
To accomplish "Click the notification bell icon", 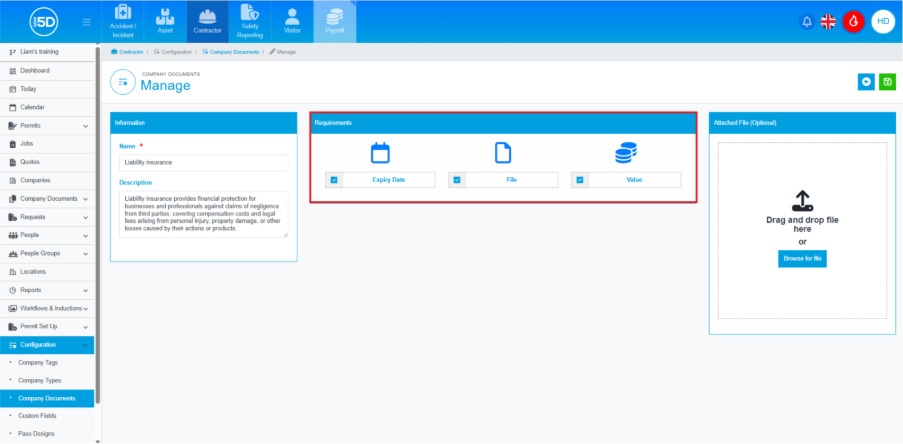I will click(x=807, y=21).
